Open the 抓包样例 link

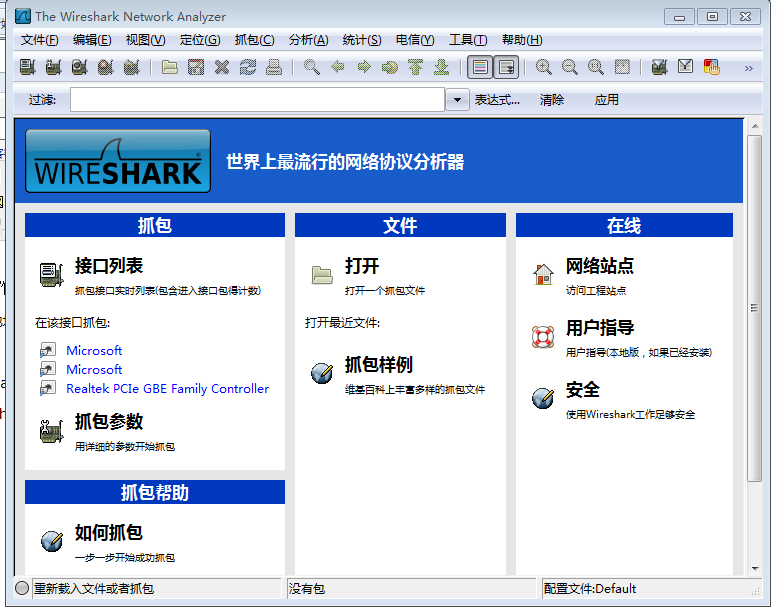(x=379, y=365)
